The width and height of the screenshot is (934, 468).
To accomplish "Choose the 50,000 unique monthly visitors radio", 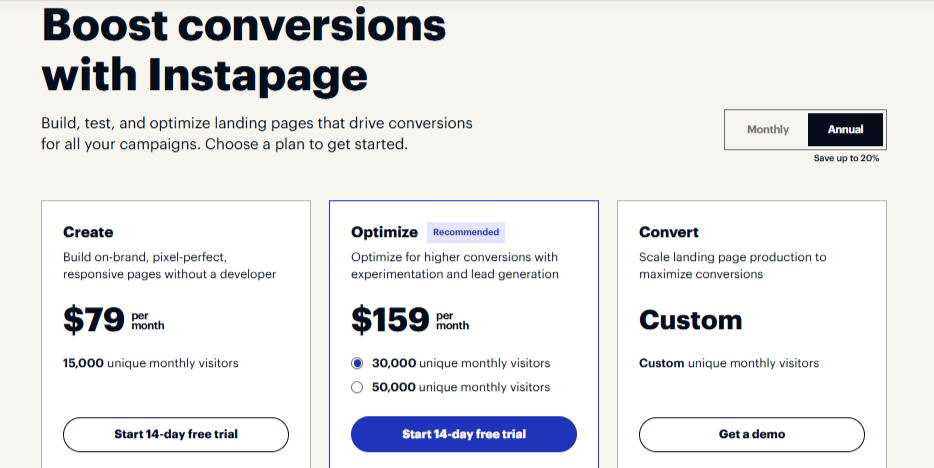I will [357, 387].
